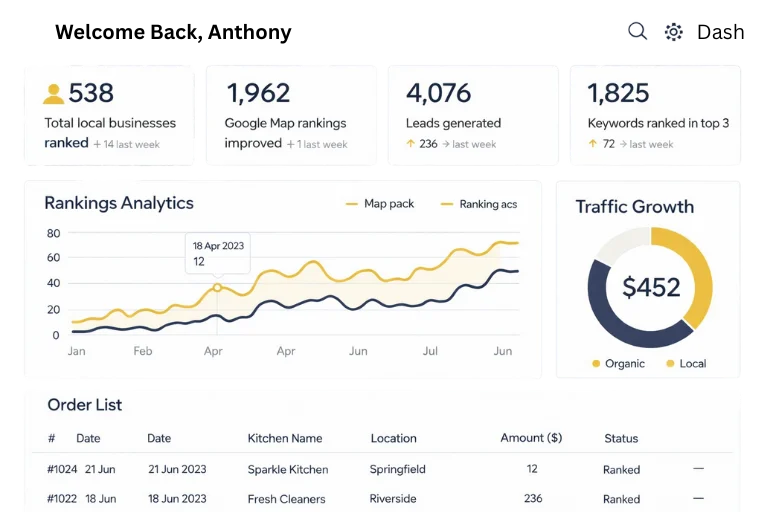Image resolution: width=768 pixels, height=512 pixels.
Task: Click the dash icon in Sparkle Kitchen row
Action: [x=698, y=468]
